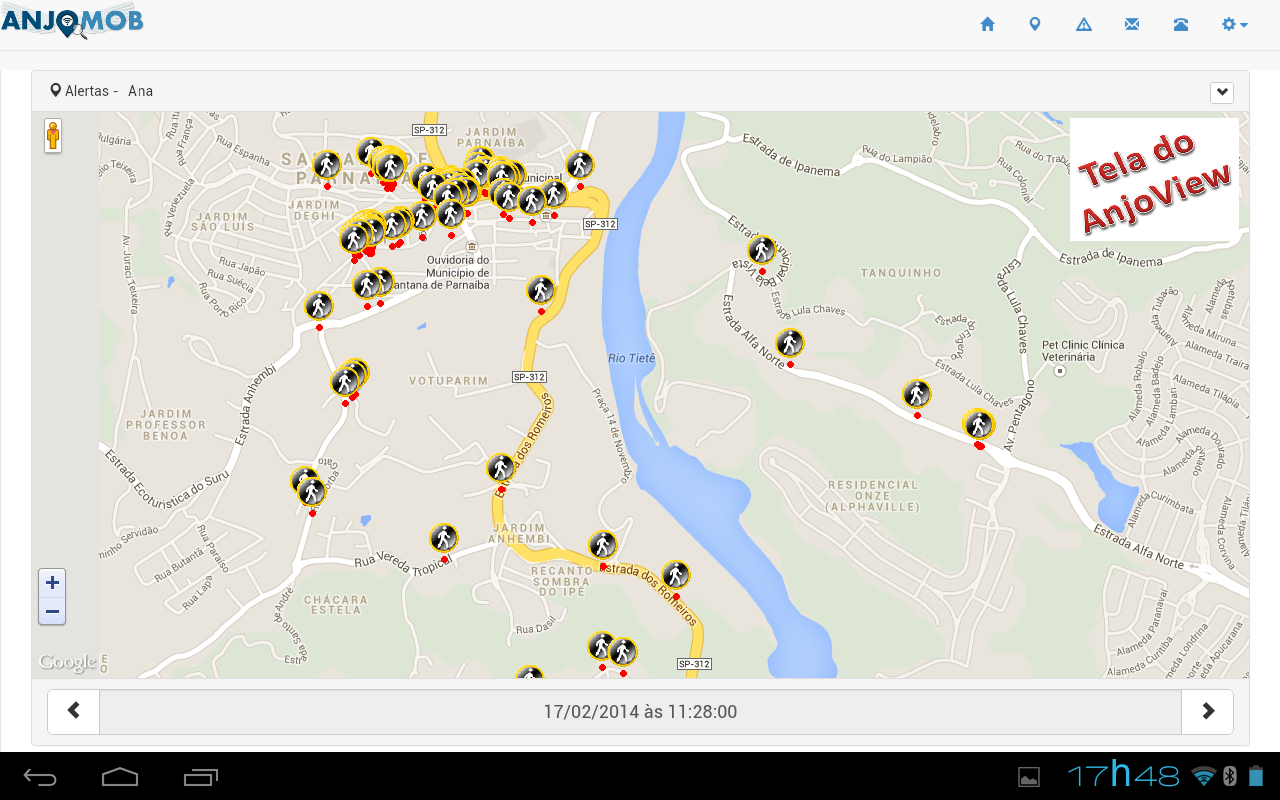This screenshot has width=1280, height=800.
Task: Select walker marker near Av. Pentagono
Action: point(979,424)
